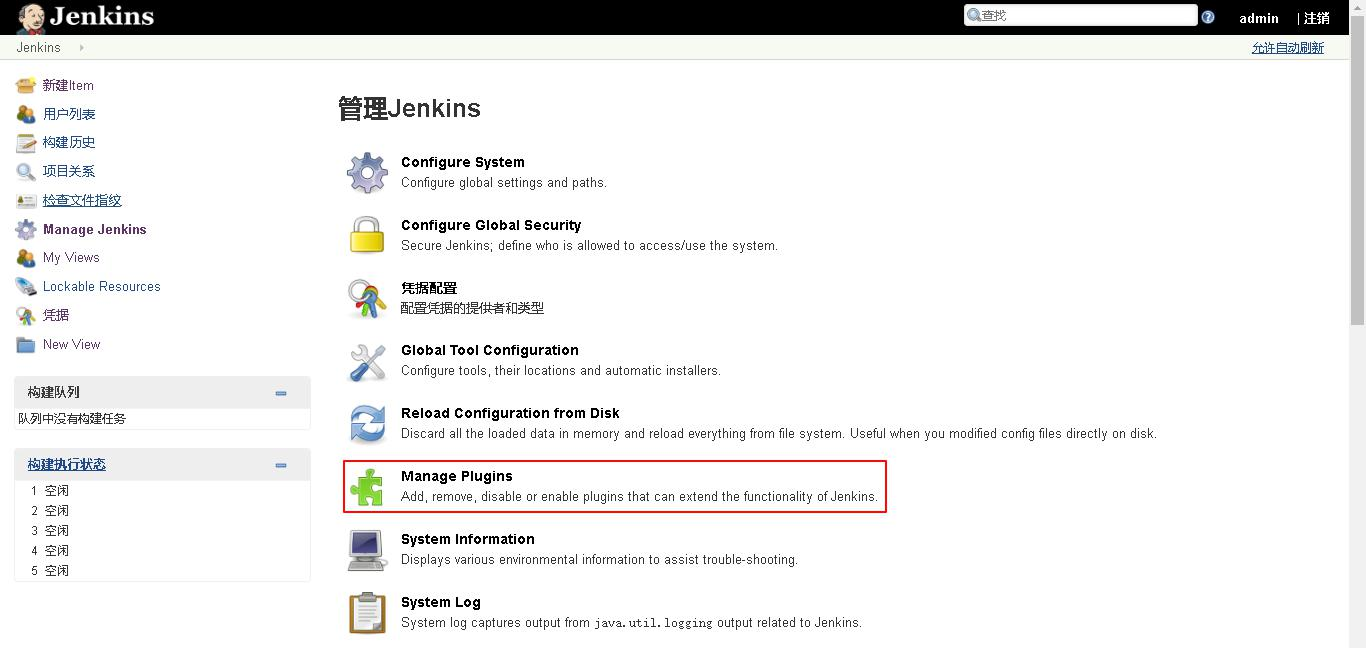Open the Global Tool Configuration link

pos(490,350)
